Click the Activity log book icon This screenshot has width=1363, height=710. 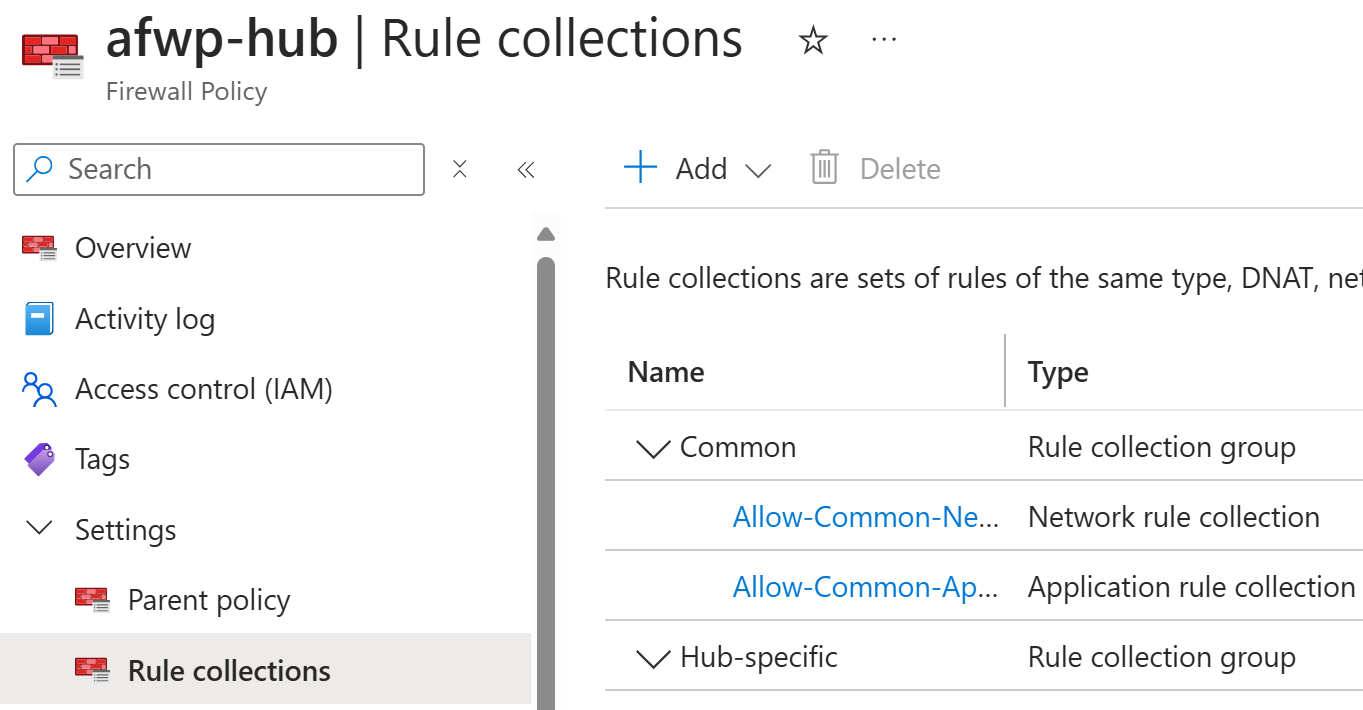point(39,319)
